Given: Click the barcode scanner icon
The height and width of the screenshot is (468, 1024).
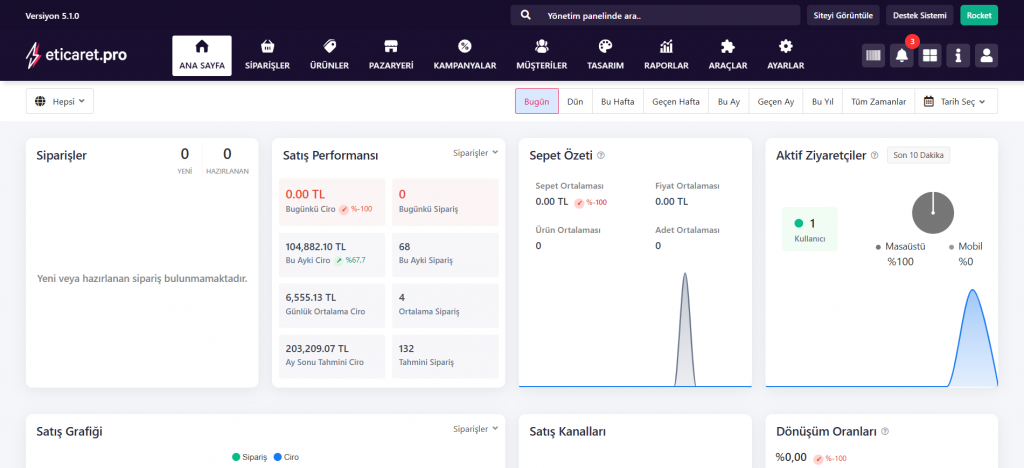Looking at the screenshot, I should pyautogui.click(x=874, y=55).
